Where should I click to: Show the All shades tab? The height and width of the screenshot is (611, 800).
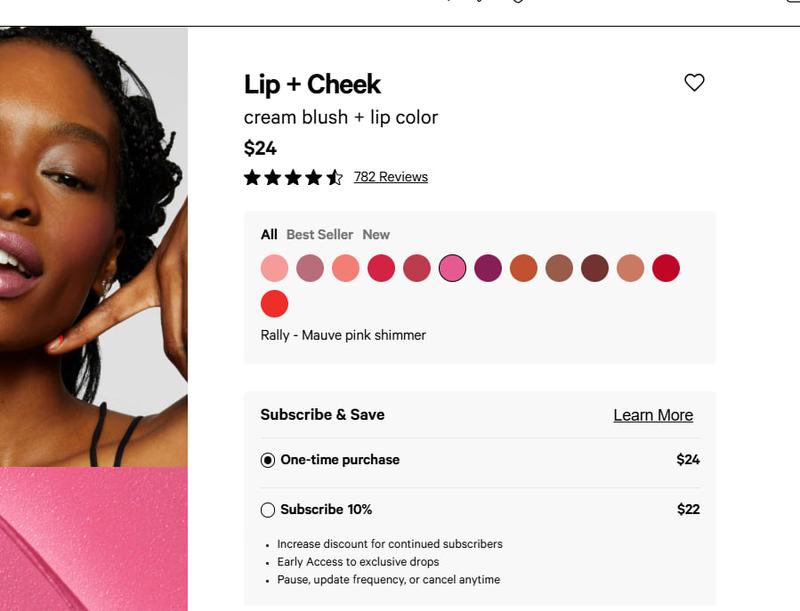[269, 235]
